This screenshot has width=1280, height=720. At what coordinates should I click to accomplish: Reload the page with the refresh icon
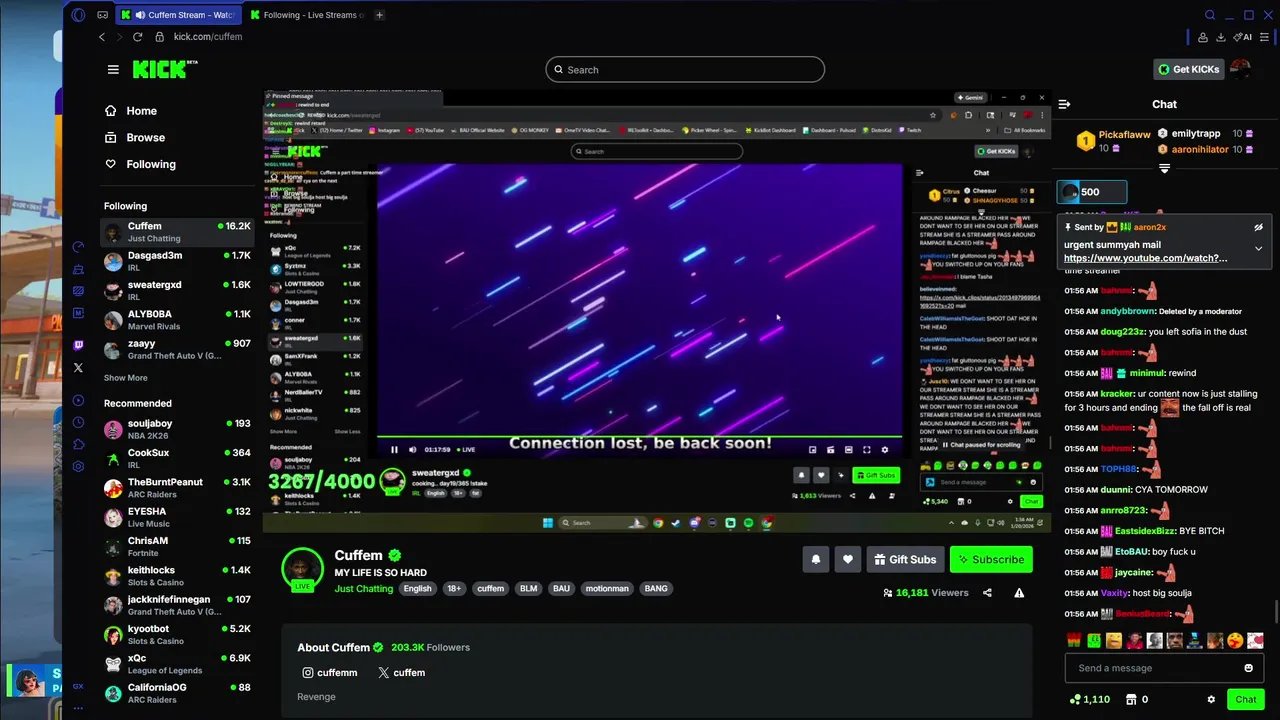[x=138, y=37]
